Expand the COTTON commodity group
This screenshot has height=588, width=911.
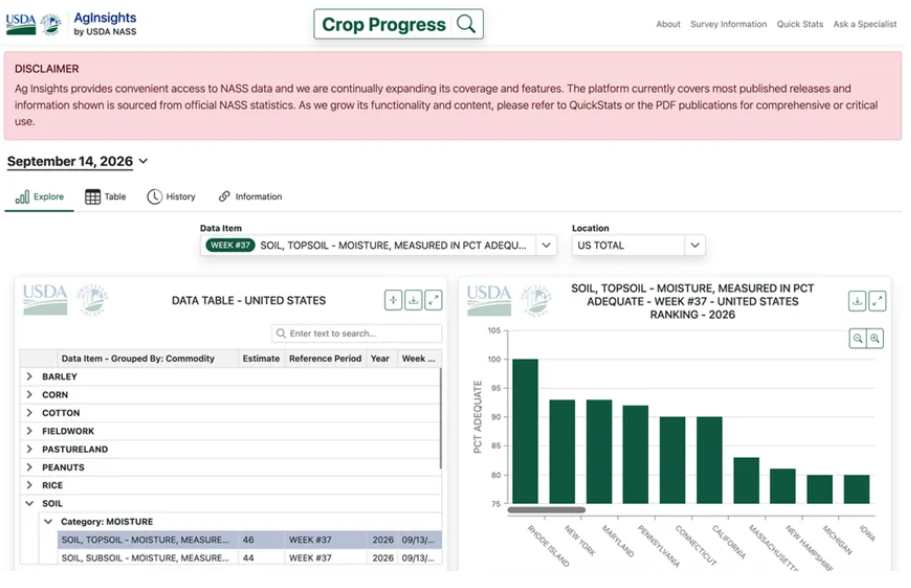pyautogui.click(x=29, y=413)
